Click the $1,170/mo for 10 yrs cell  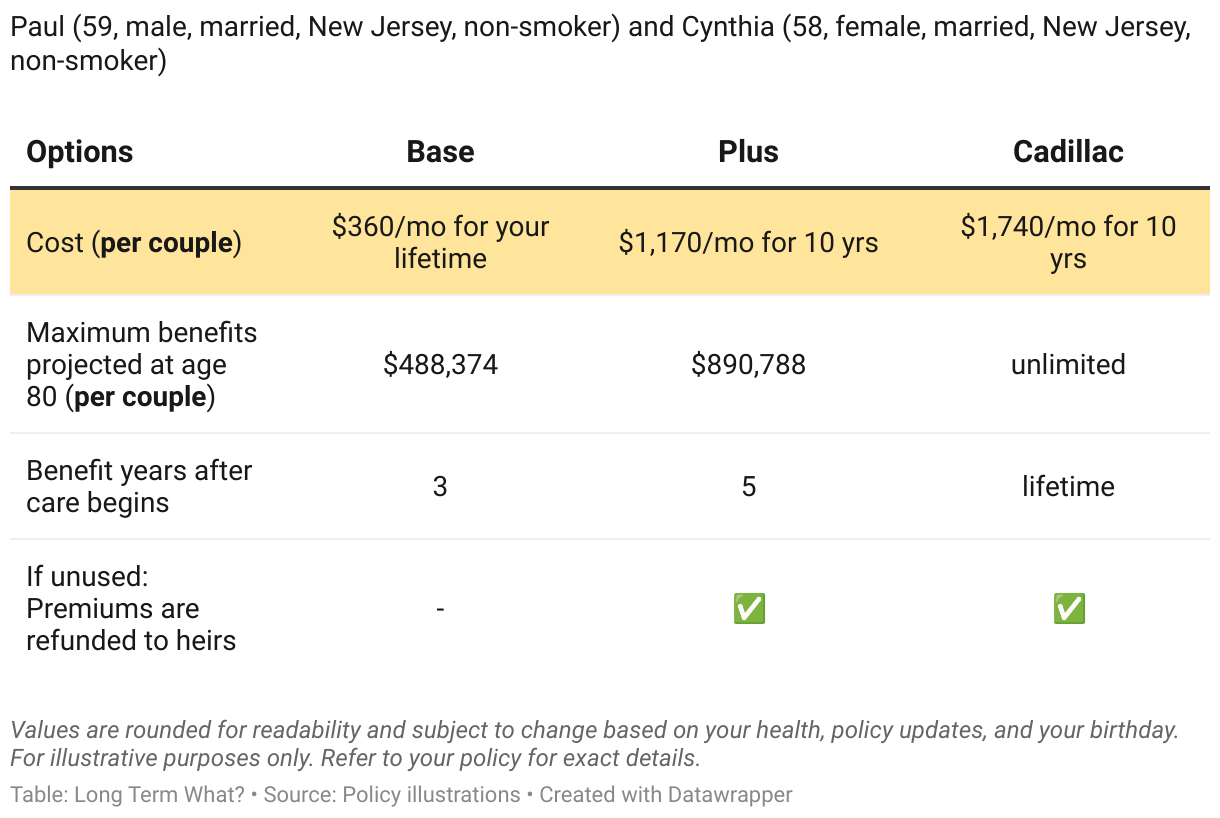748,243
